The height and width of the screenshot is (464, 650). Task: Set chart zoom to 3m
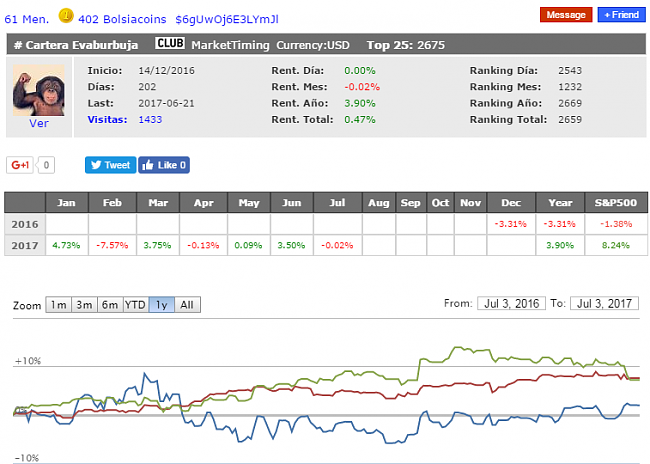84,305
